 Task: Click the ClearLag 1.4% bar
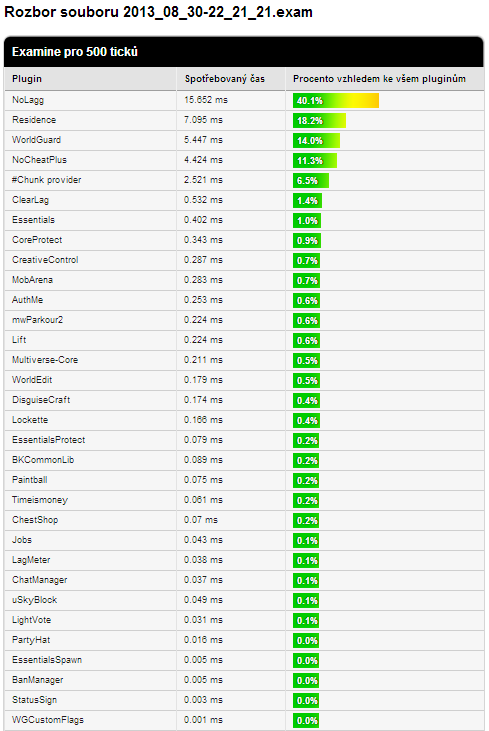(x=307, y=201)
